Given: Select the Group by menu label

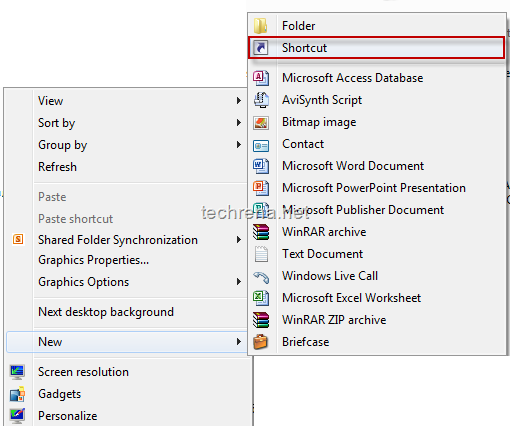Looking at the screenshot, I should click(x=62, y=145).
